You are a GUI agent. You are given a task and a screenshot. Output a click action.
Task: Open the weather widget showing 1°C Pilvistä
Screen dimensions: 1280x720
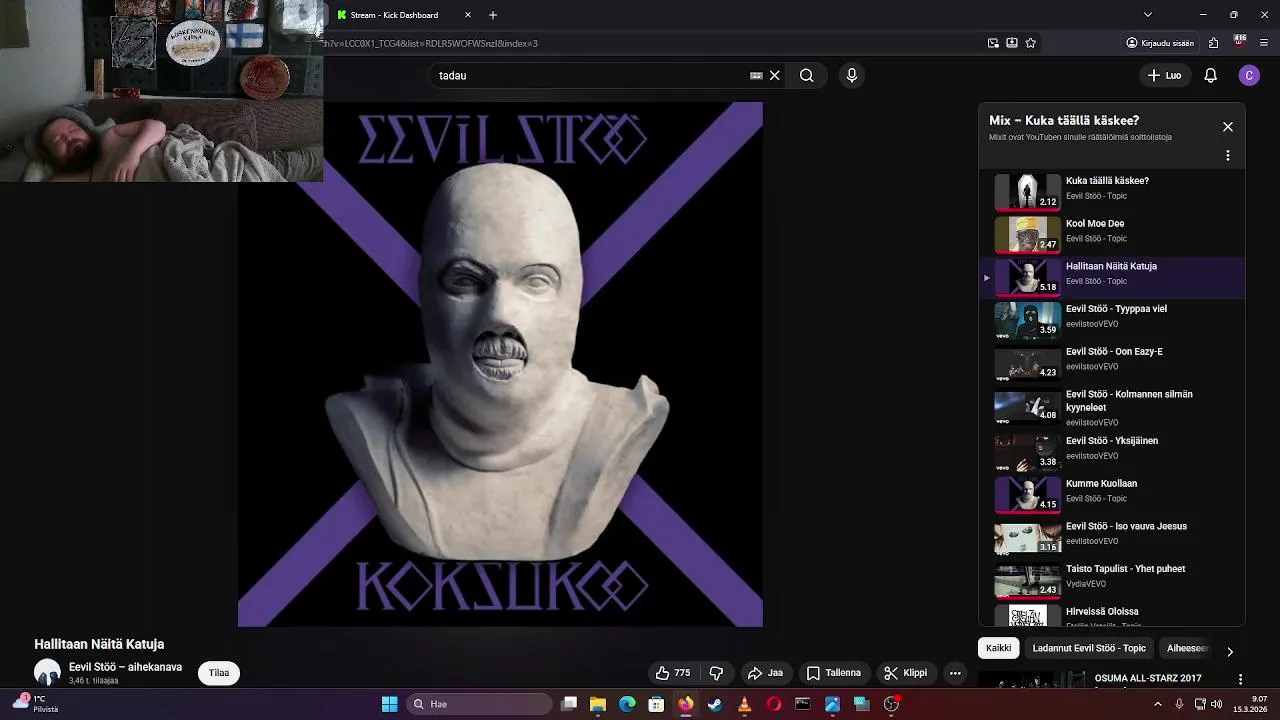[x=35, y=703]
